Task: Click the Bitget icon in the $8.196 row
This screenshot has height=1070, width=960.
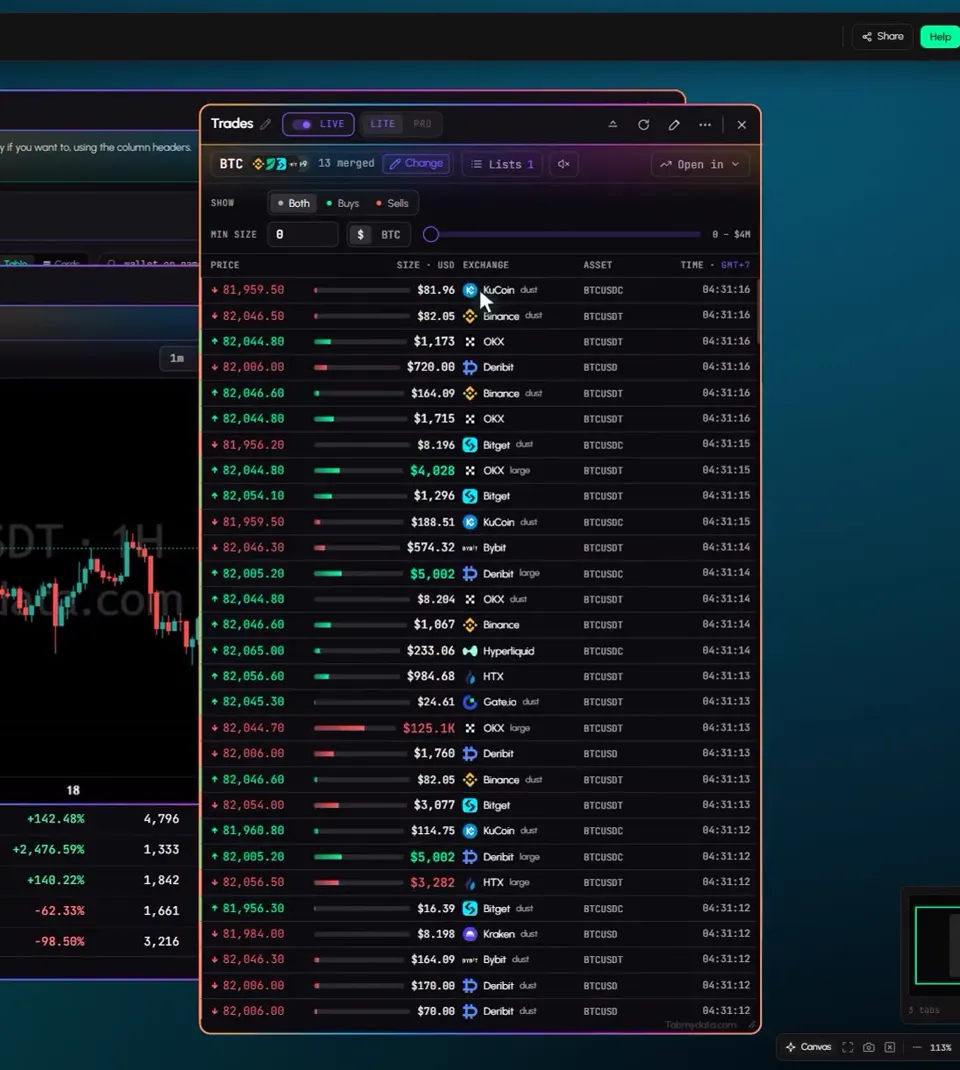Action: (470, 445)
